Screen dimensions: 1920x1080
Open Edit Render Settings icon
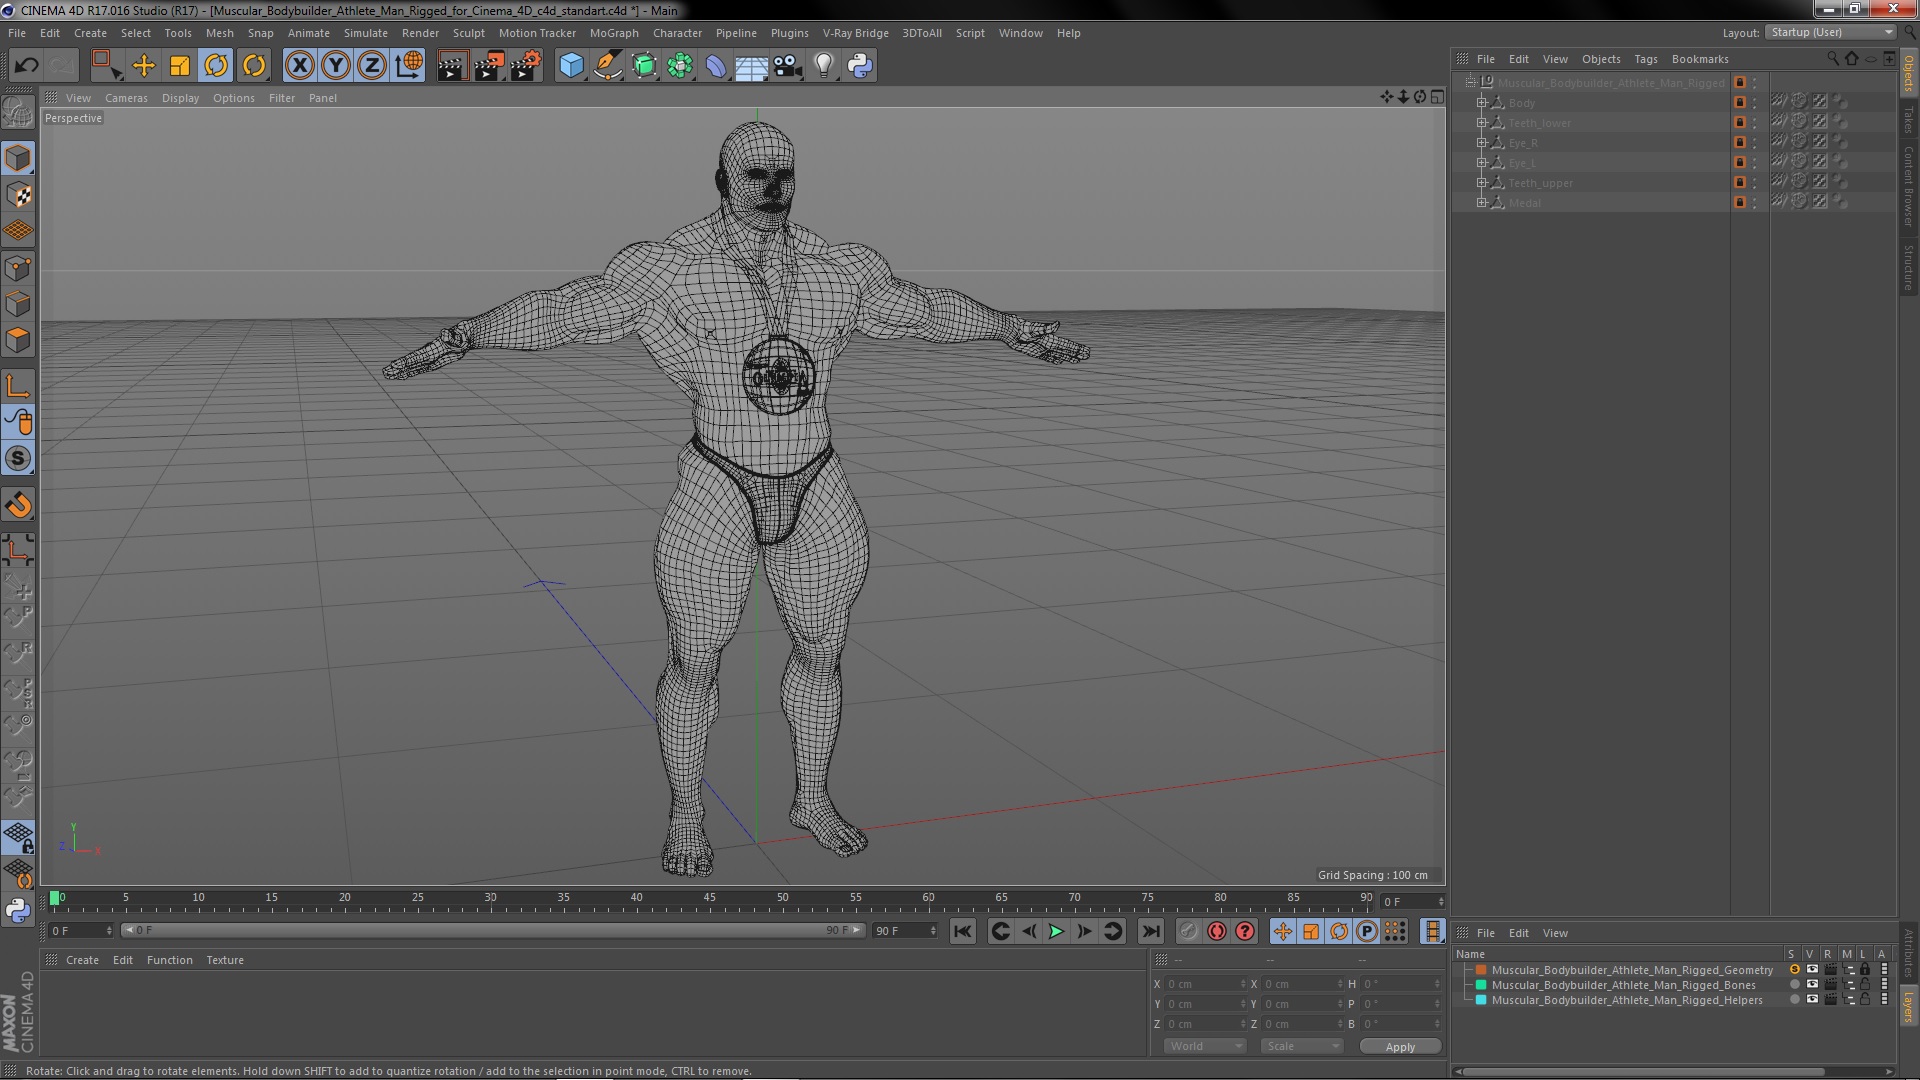pos(526,66)
